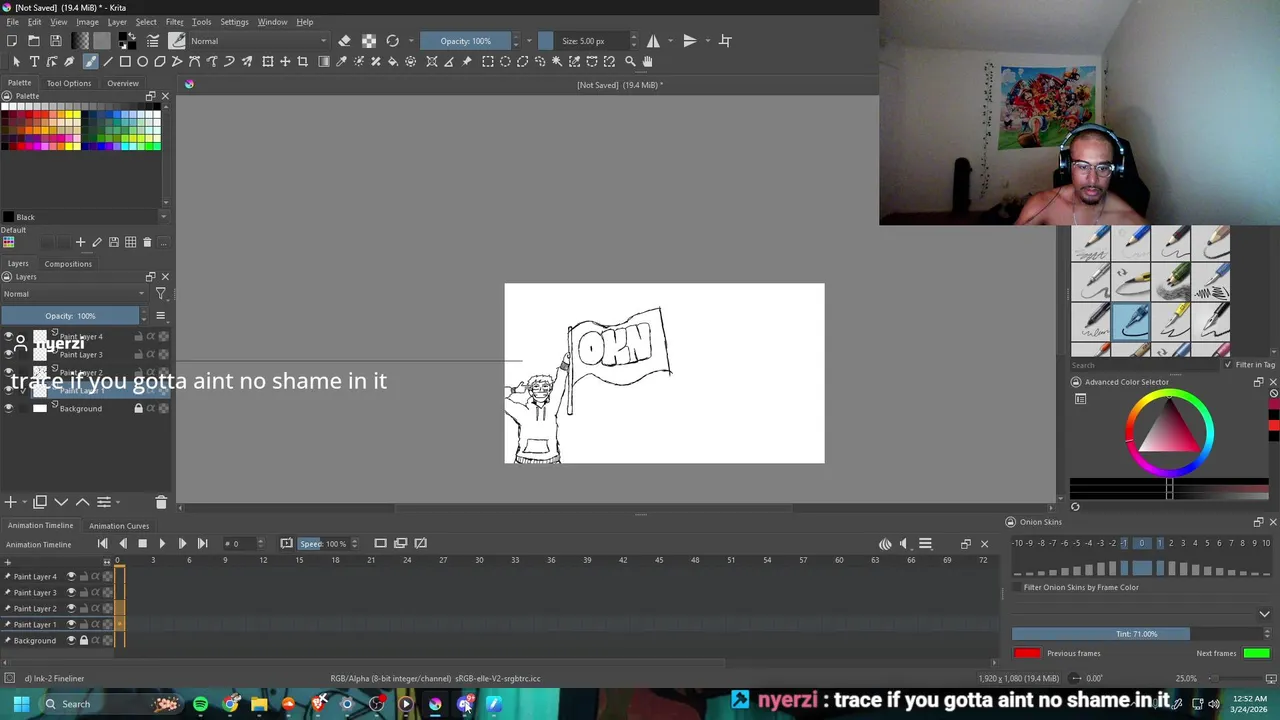Toggle Eraser mode in the toolbar
This screenshot has height=720, width=1280.
pyautogui.click(x=344, y=41)
